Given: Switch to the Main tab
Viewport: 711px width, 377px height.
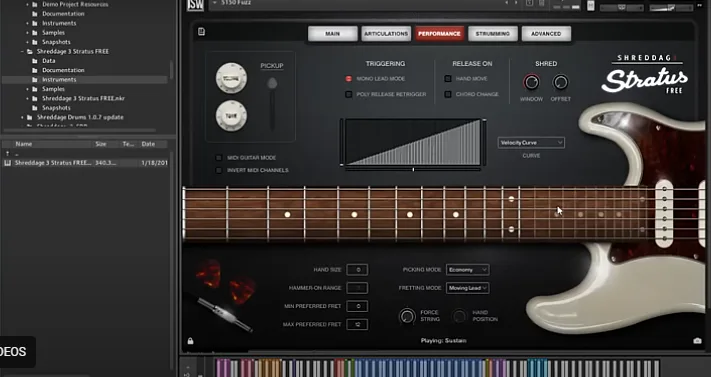Looking at the screenshot, I should point(332,34).
